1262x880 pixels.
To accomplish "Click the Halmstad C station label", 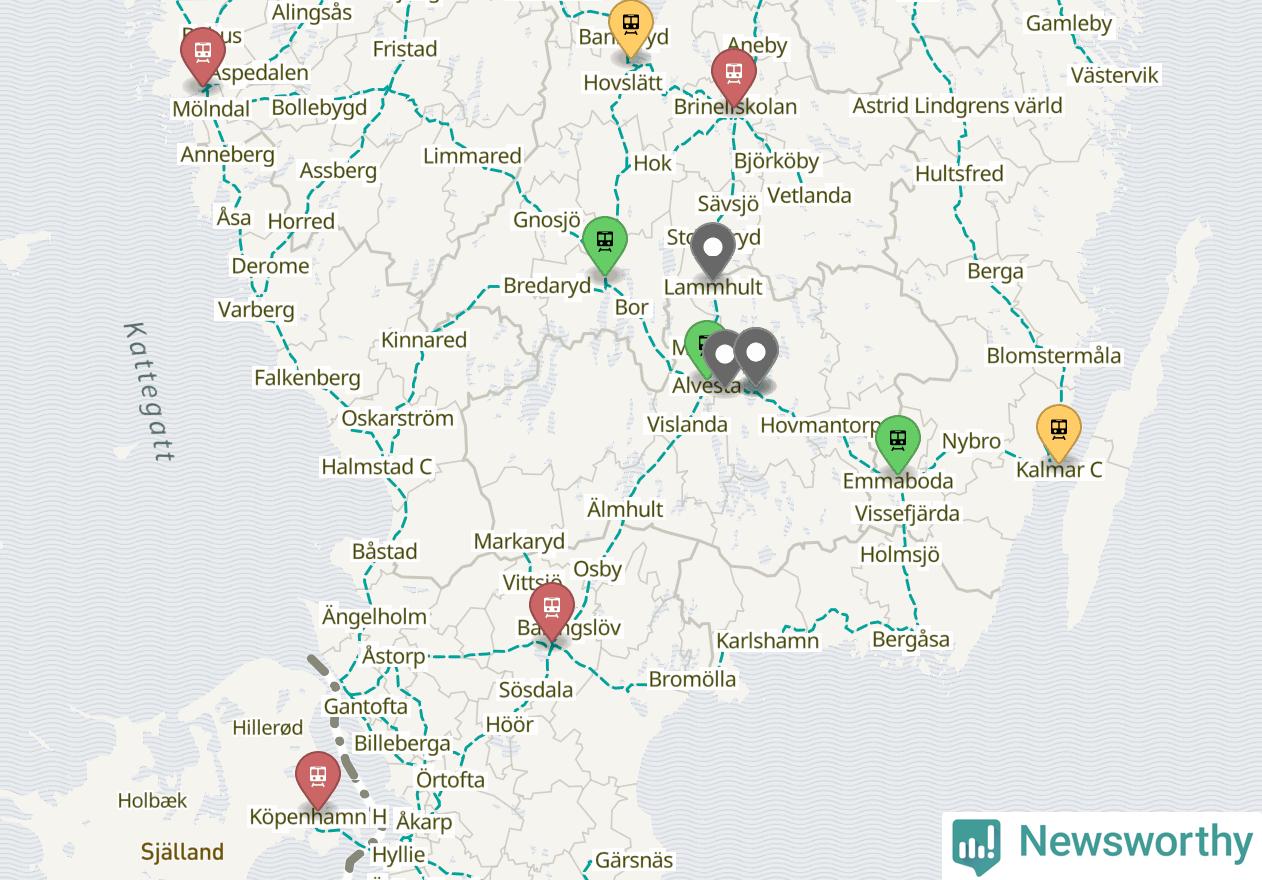I will point(377,467).
